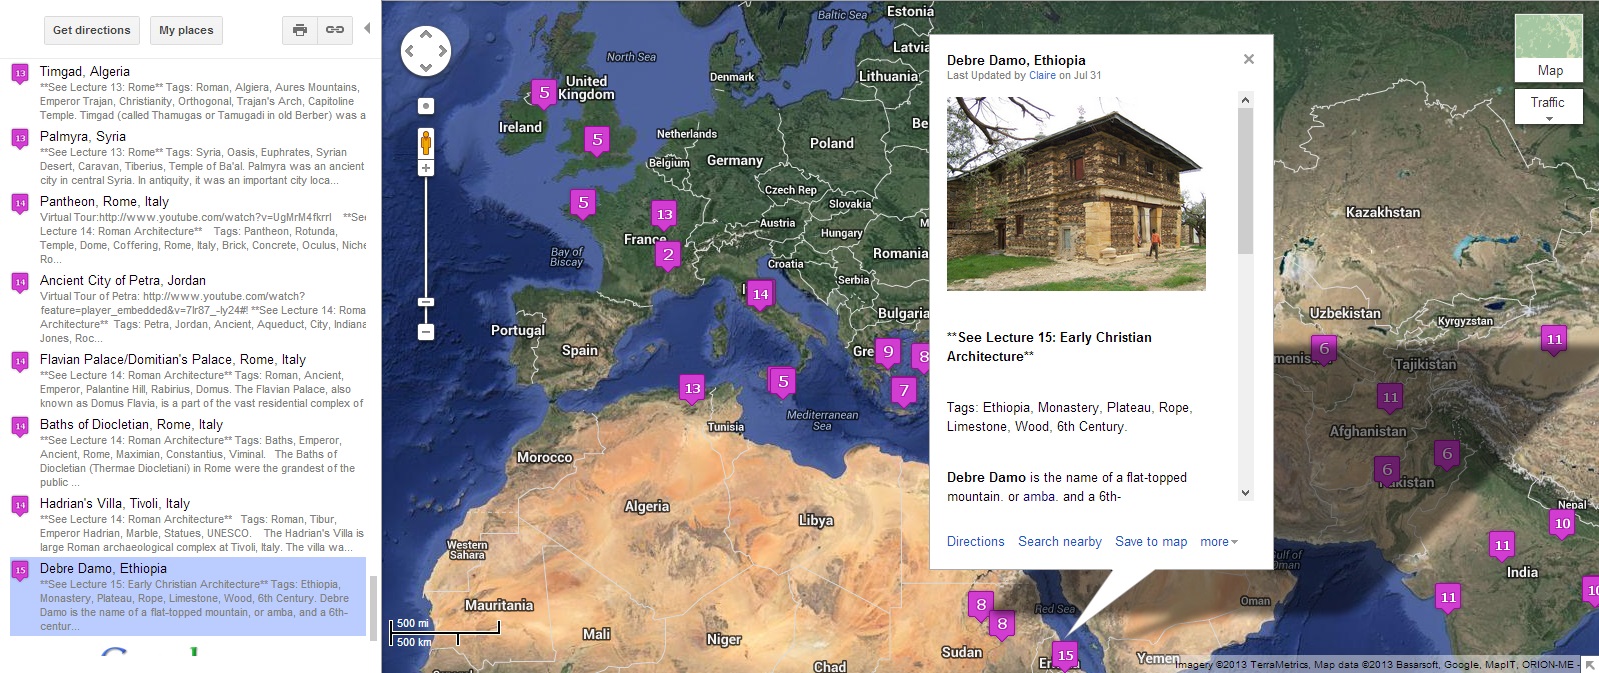Click the amba link in description
1599x673 pixels.
1039,497
